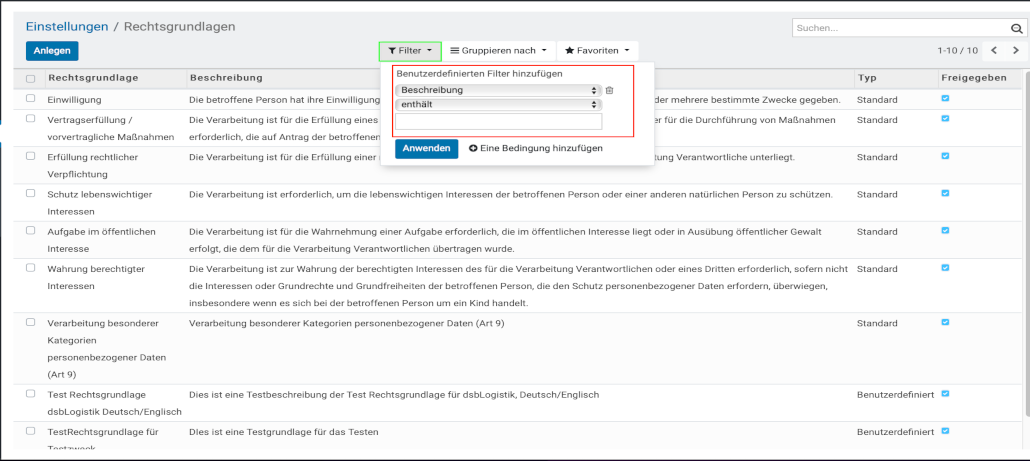The width and height of the screenshot is (1030, 461).
Task: Toggle the Filter menu
Action: (410, 50)
